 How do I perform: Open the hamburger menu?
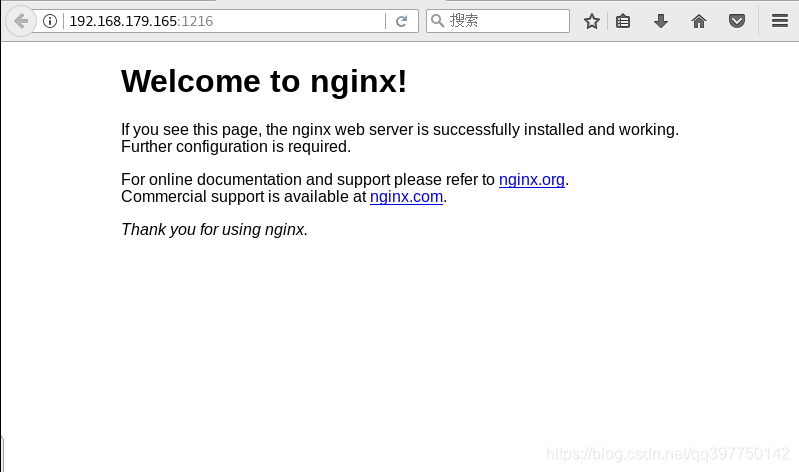tap(780, 21)
